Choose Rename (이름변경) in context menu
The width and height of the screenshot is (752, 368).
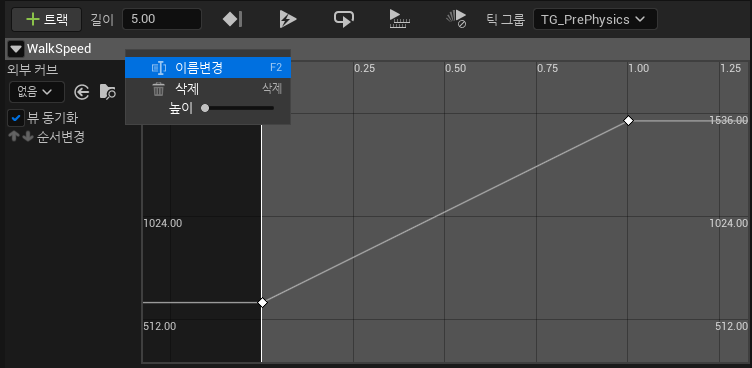click(208, 68)
